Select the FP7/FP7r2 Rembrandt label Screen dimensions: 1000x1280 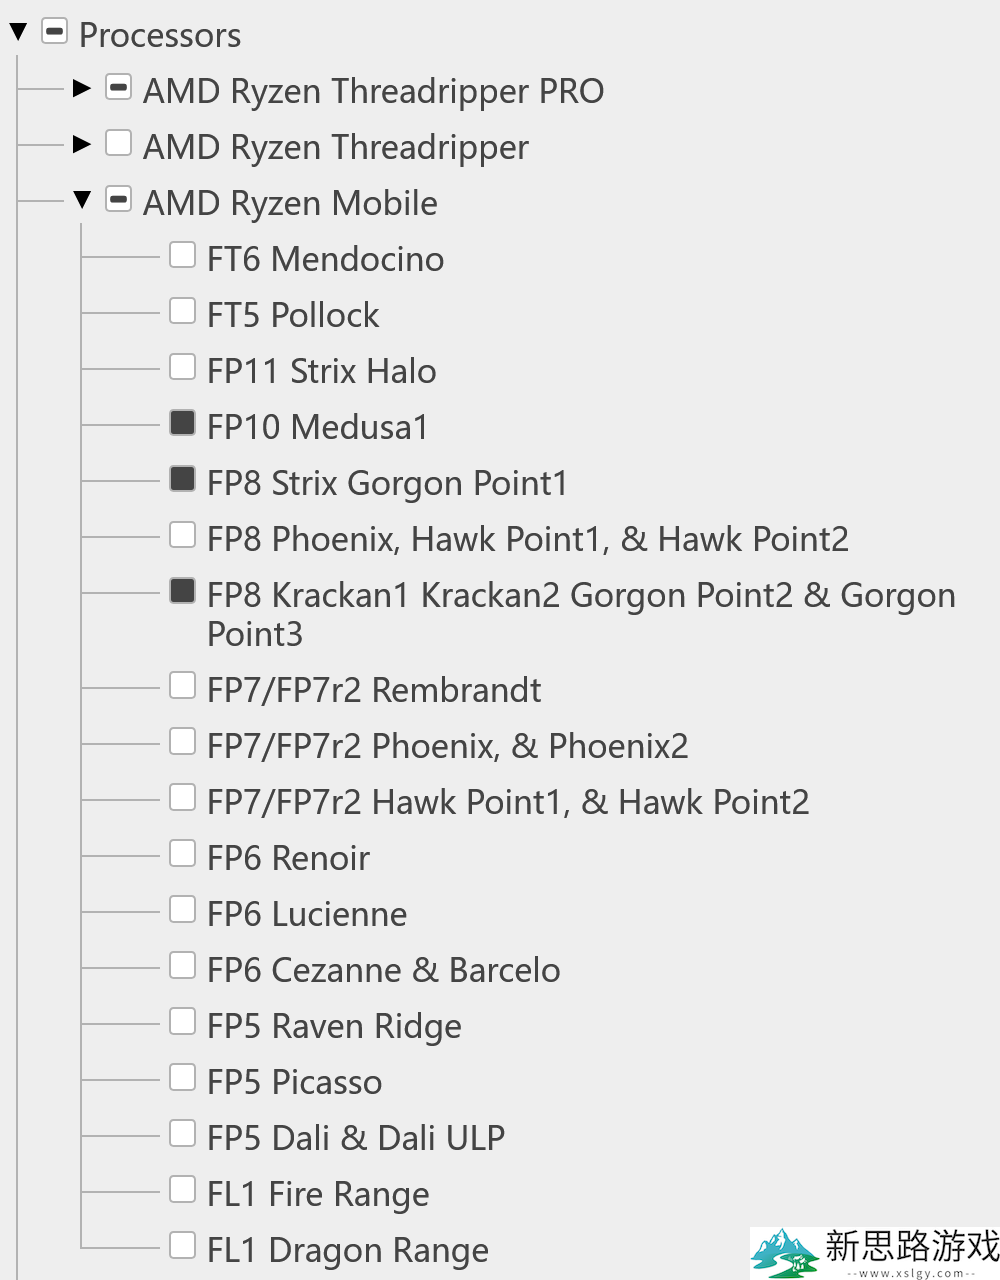pos(374,690)
